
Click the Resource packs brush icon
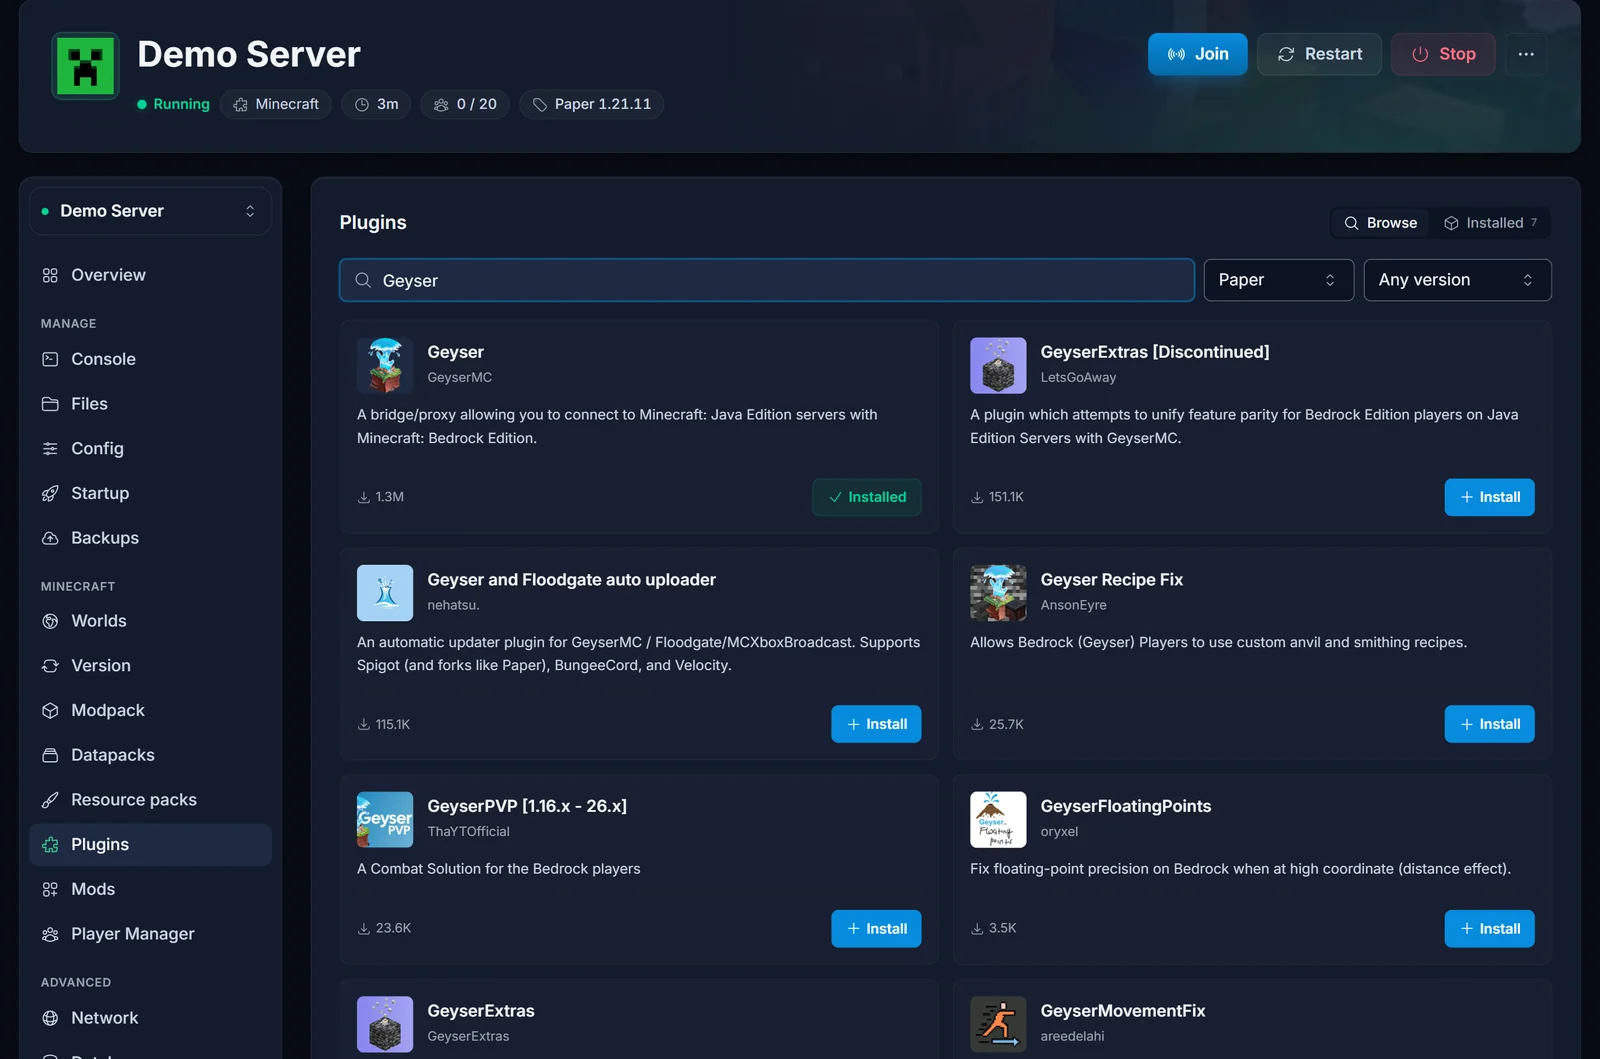(x=50, y=800)
